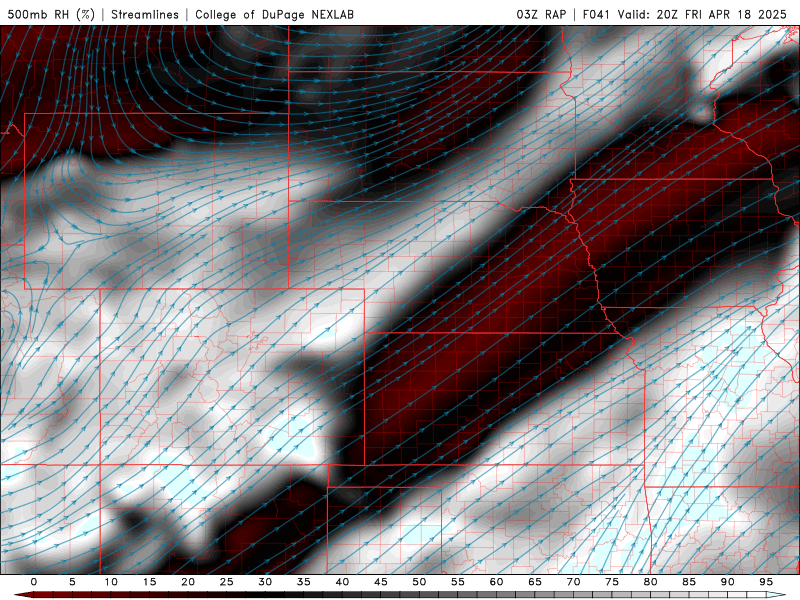
Task: Select the 10 label on the RH scale
Action: 111,582
